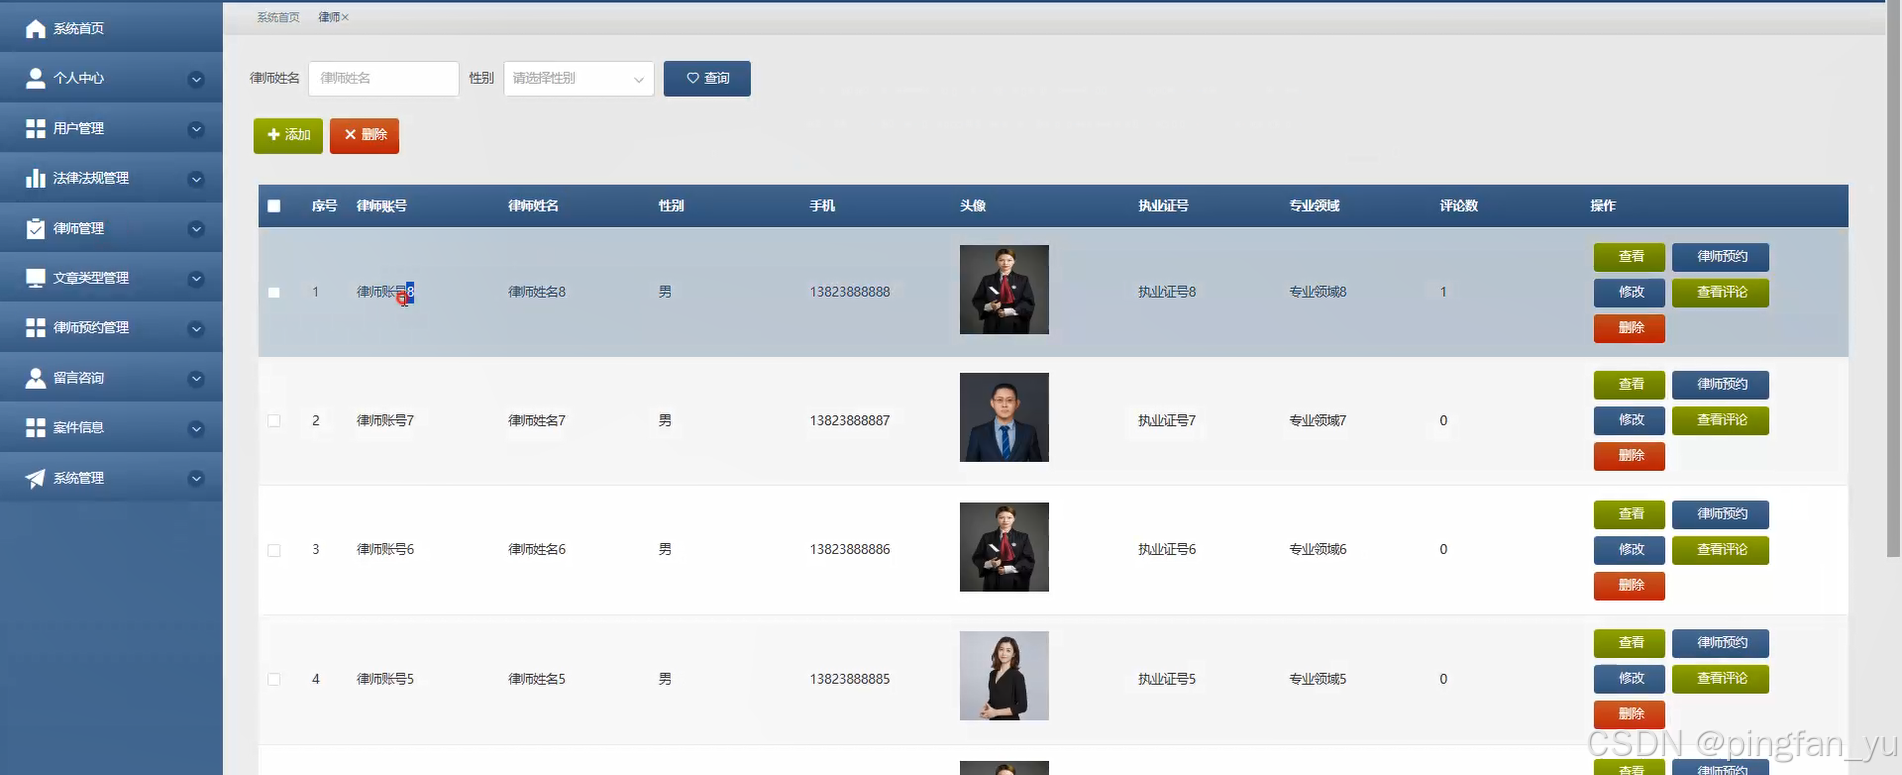Toggle the select-all checkbox in table header
The width and height of the screenshot is (1902, 775).
(274, 206)
